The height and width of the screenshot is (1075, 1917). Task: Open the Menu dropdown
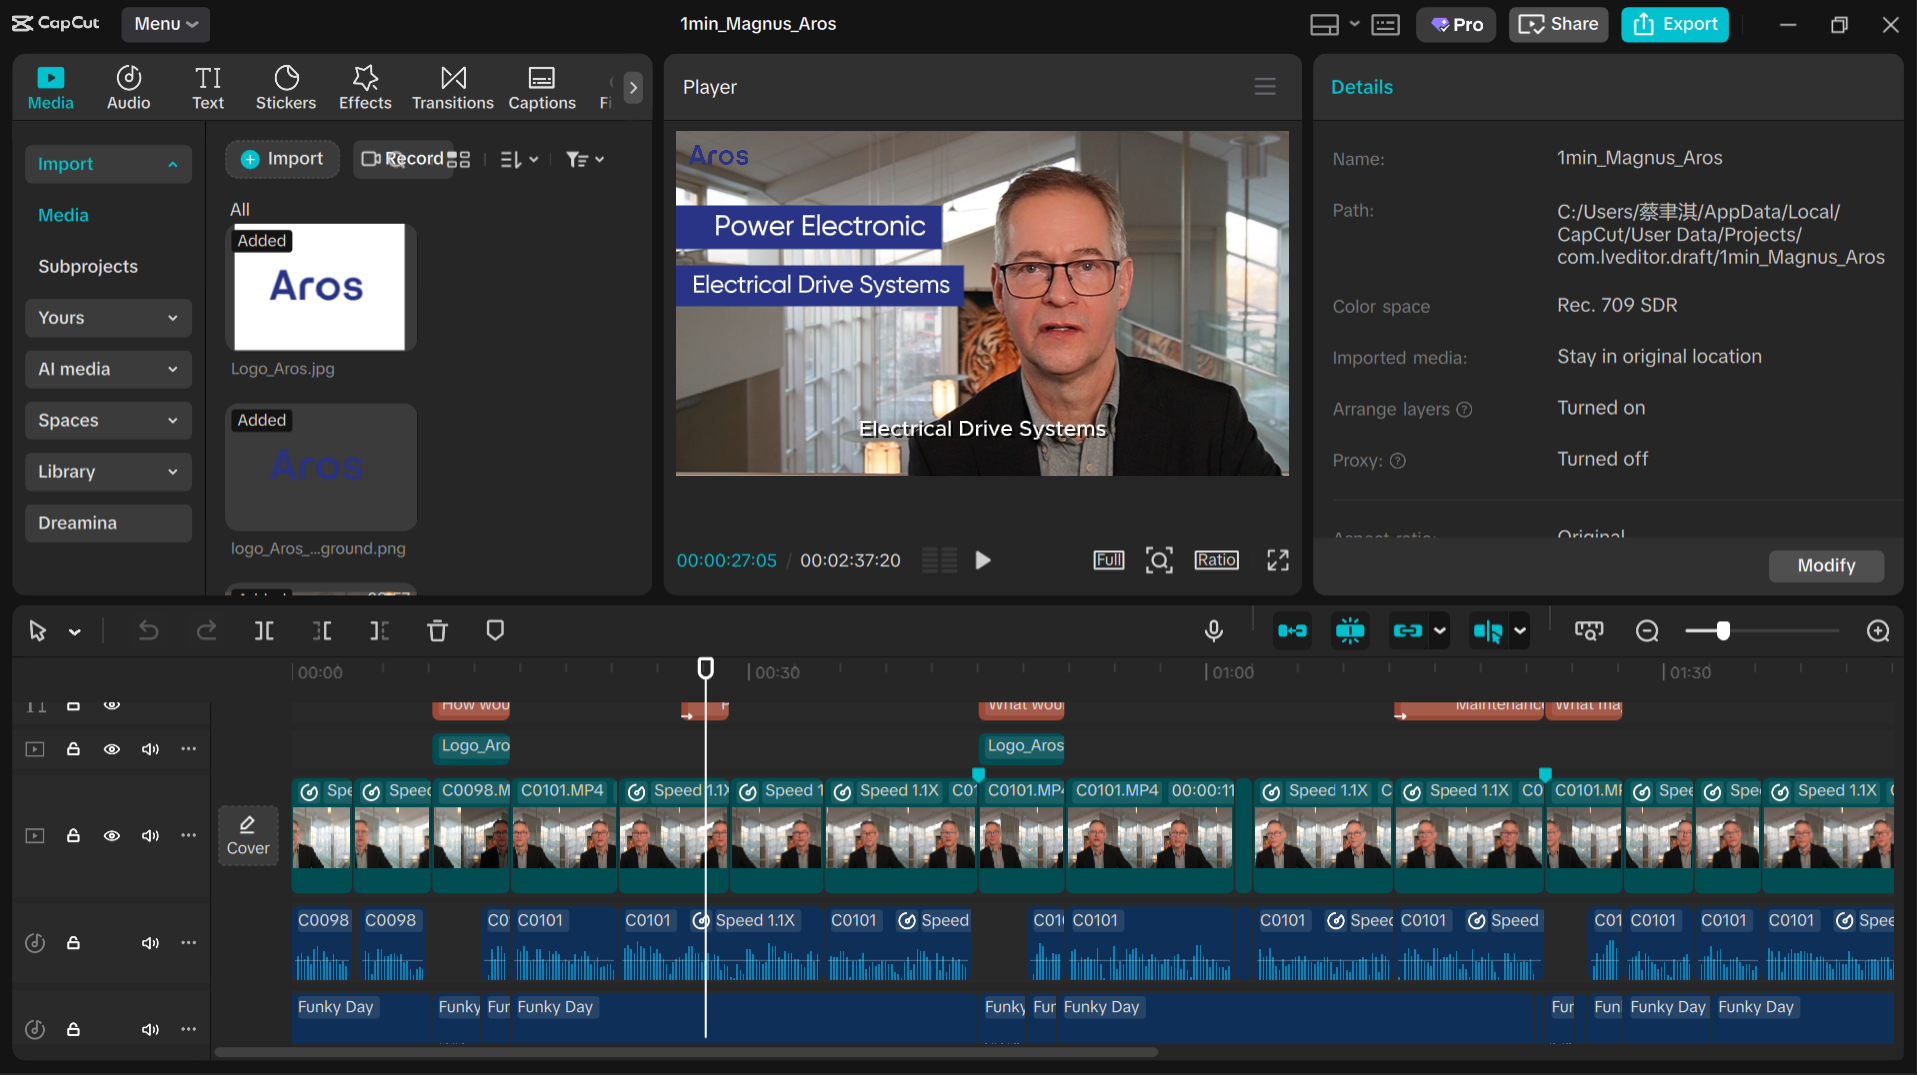coord(165,24)
